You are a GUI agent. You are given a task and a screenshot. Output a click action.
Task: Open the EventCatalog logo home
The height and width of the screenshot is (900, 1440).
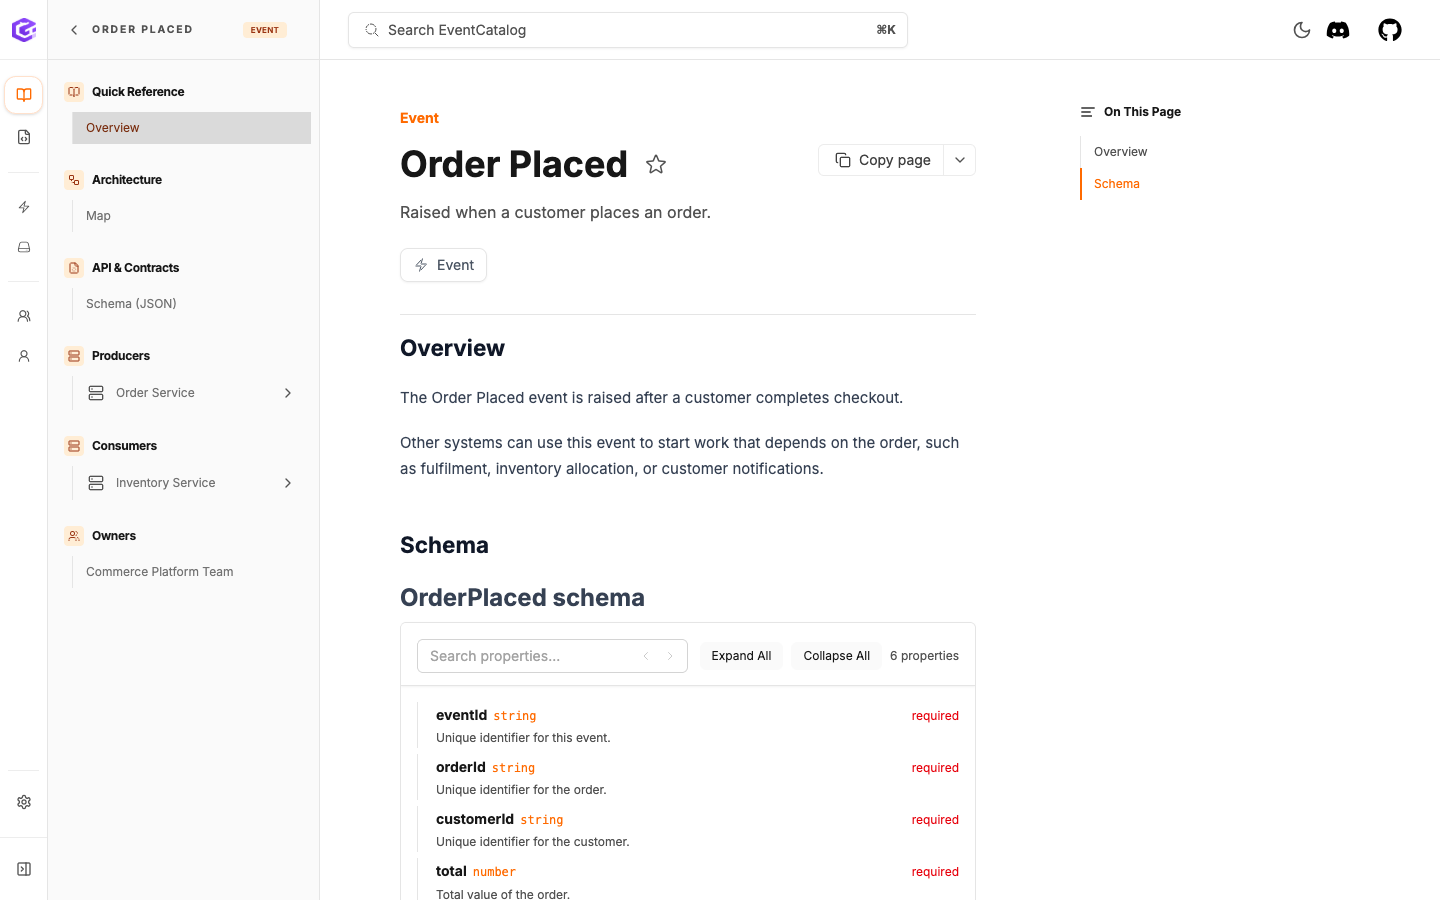point(24,30)
